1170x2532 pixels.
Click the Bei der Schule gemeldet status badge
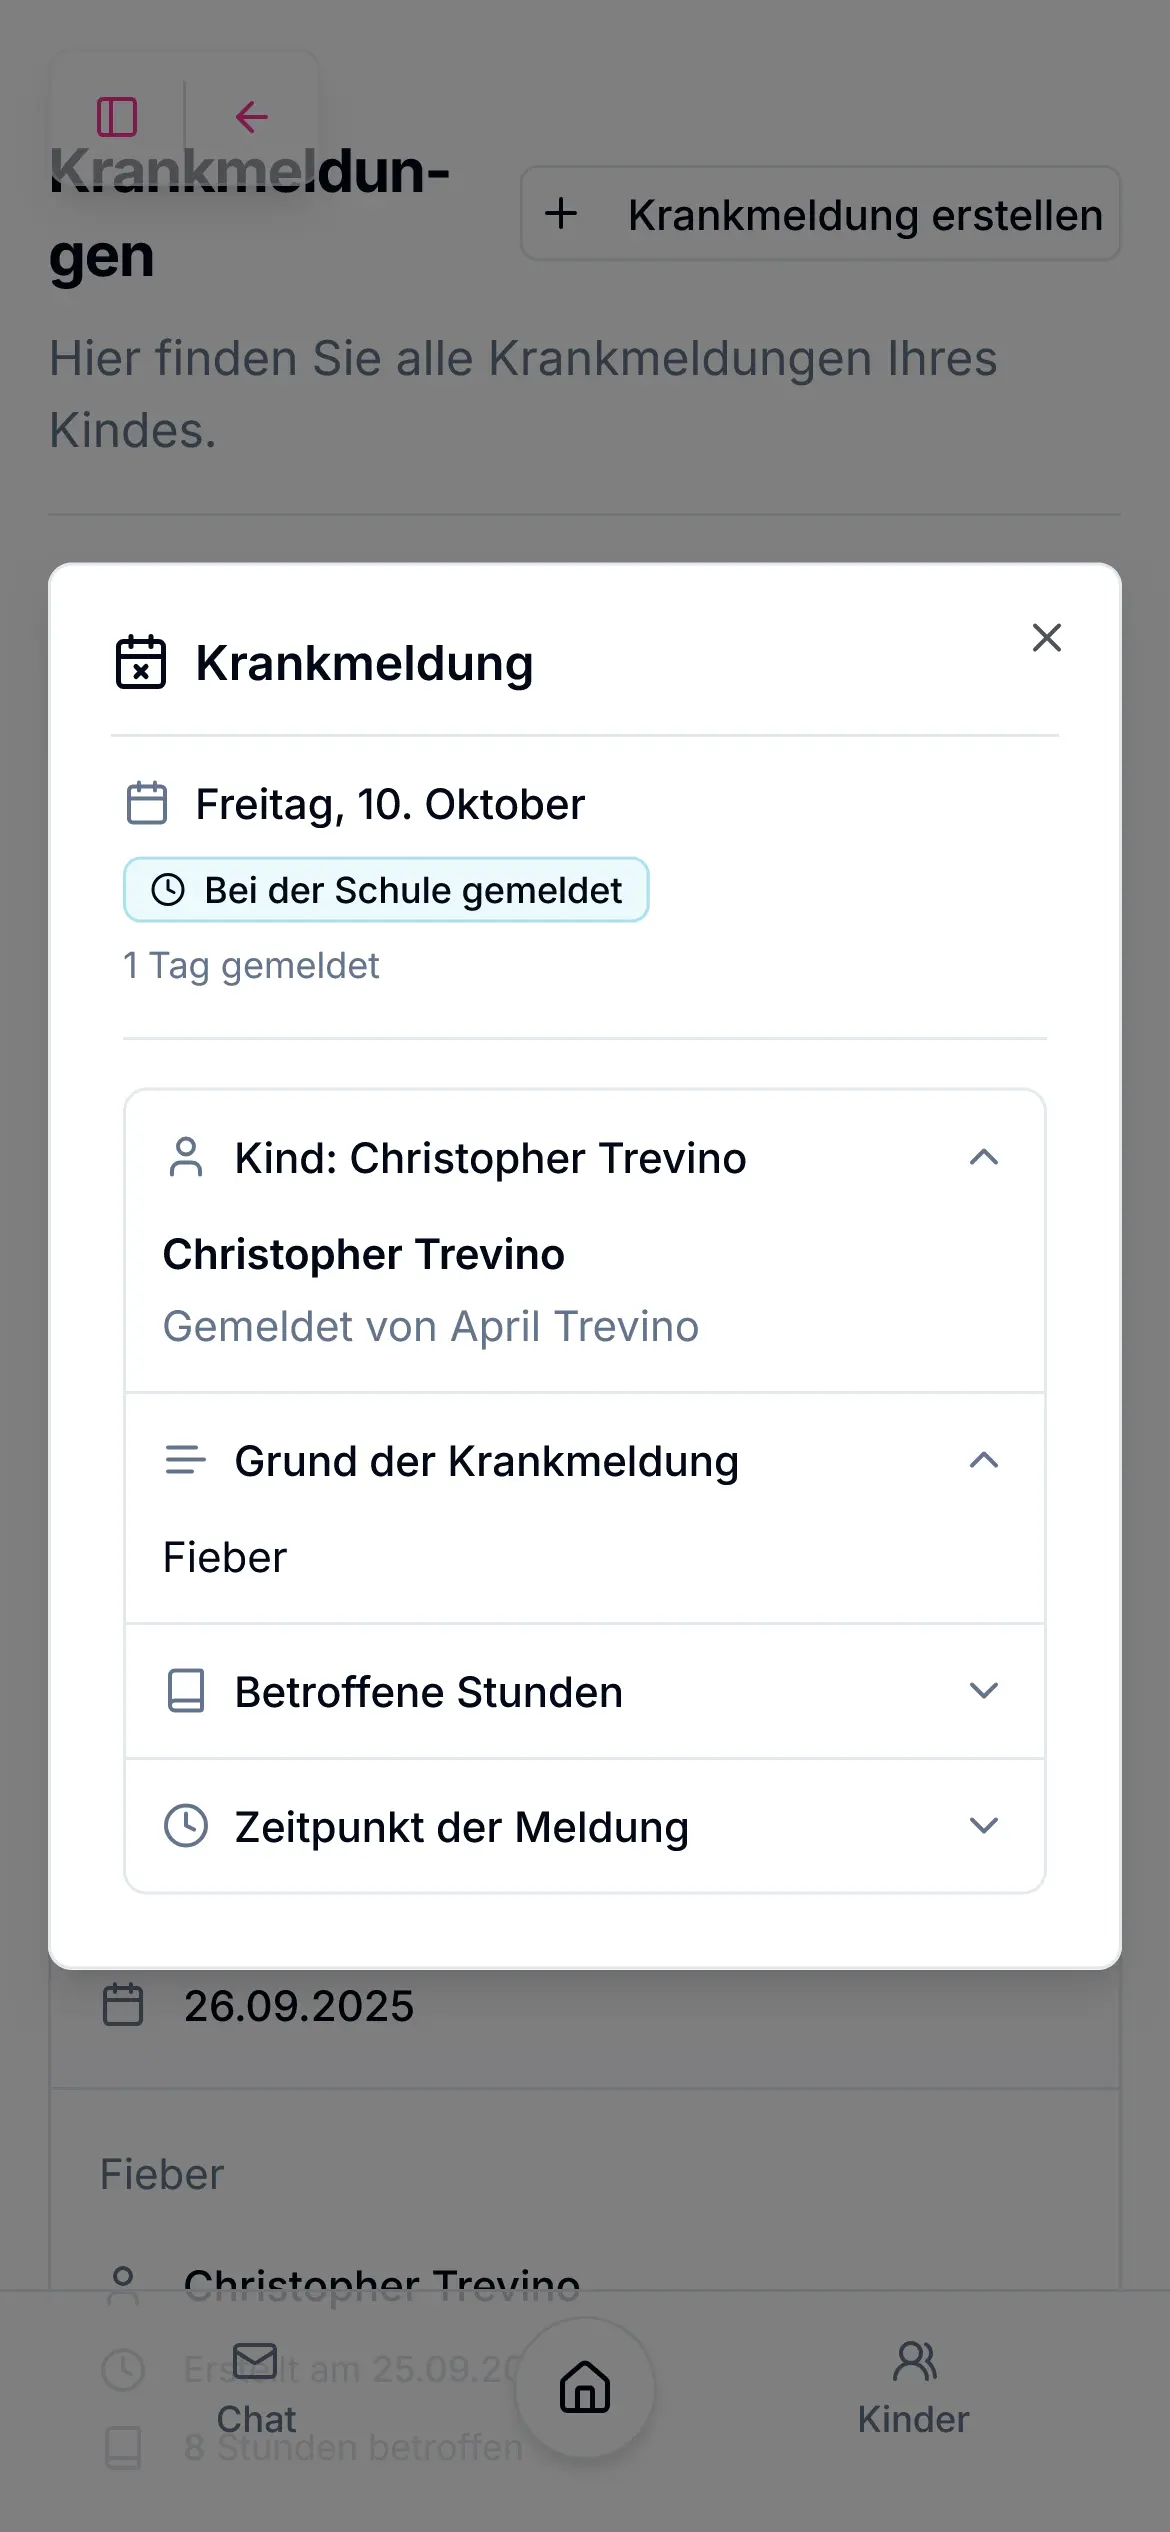[386, 890]
